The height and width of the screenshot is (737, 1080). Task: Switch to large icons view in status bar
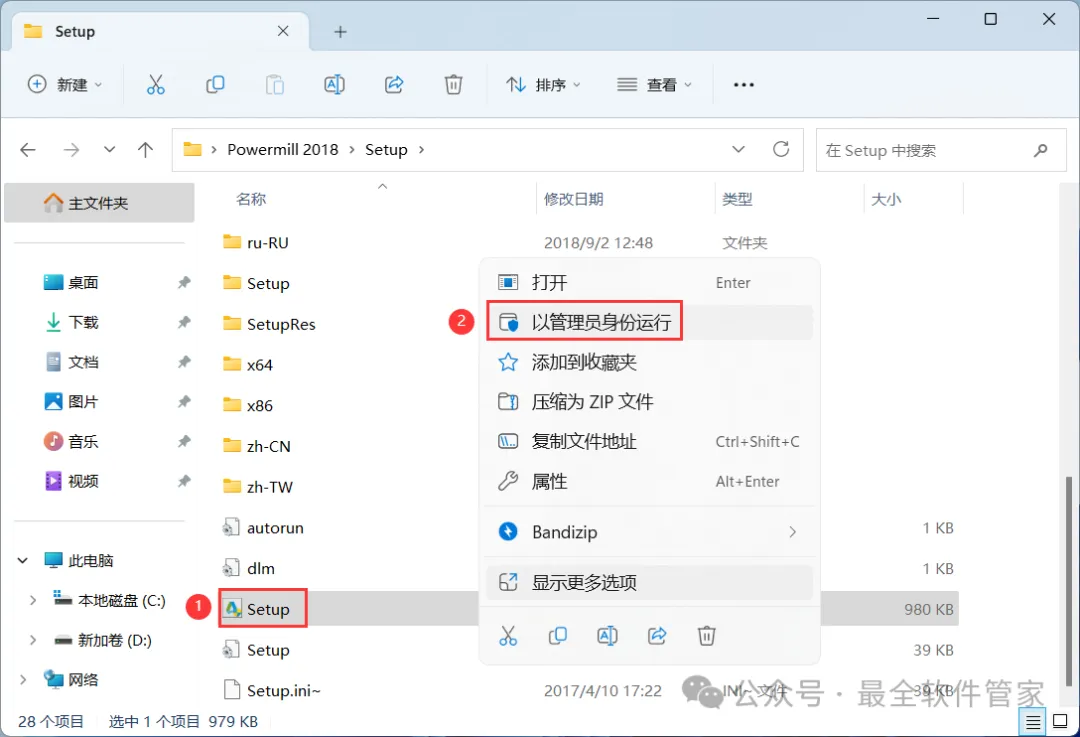[1061, 722]
